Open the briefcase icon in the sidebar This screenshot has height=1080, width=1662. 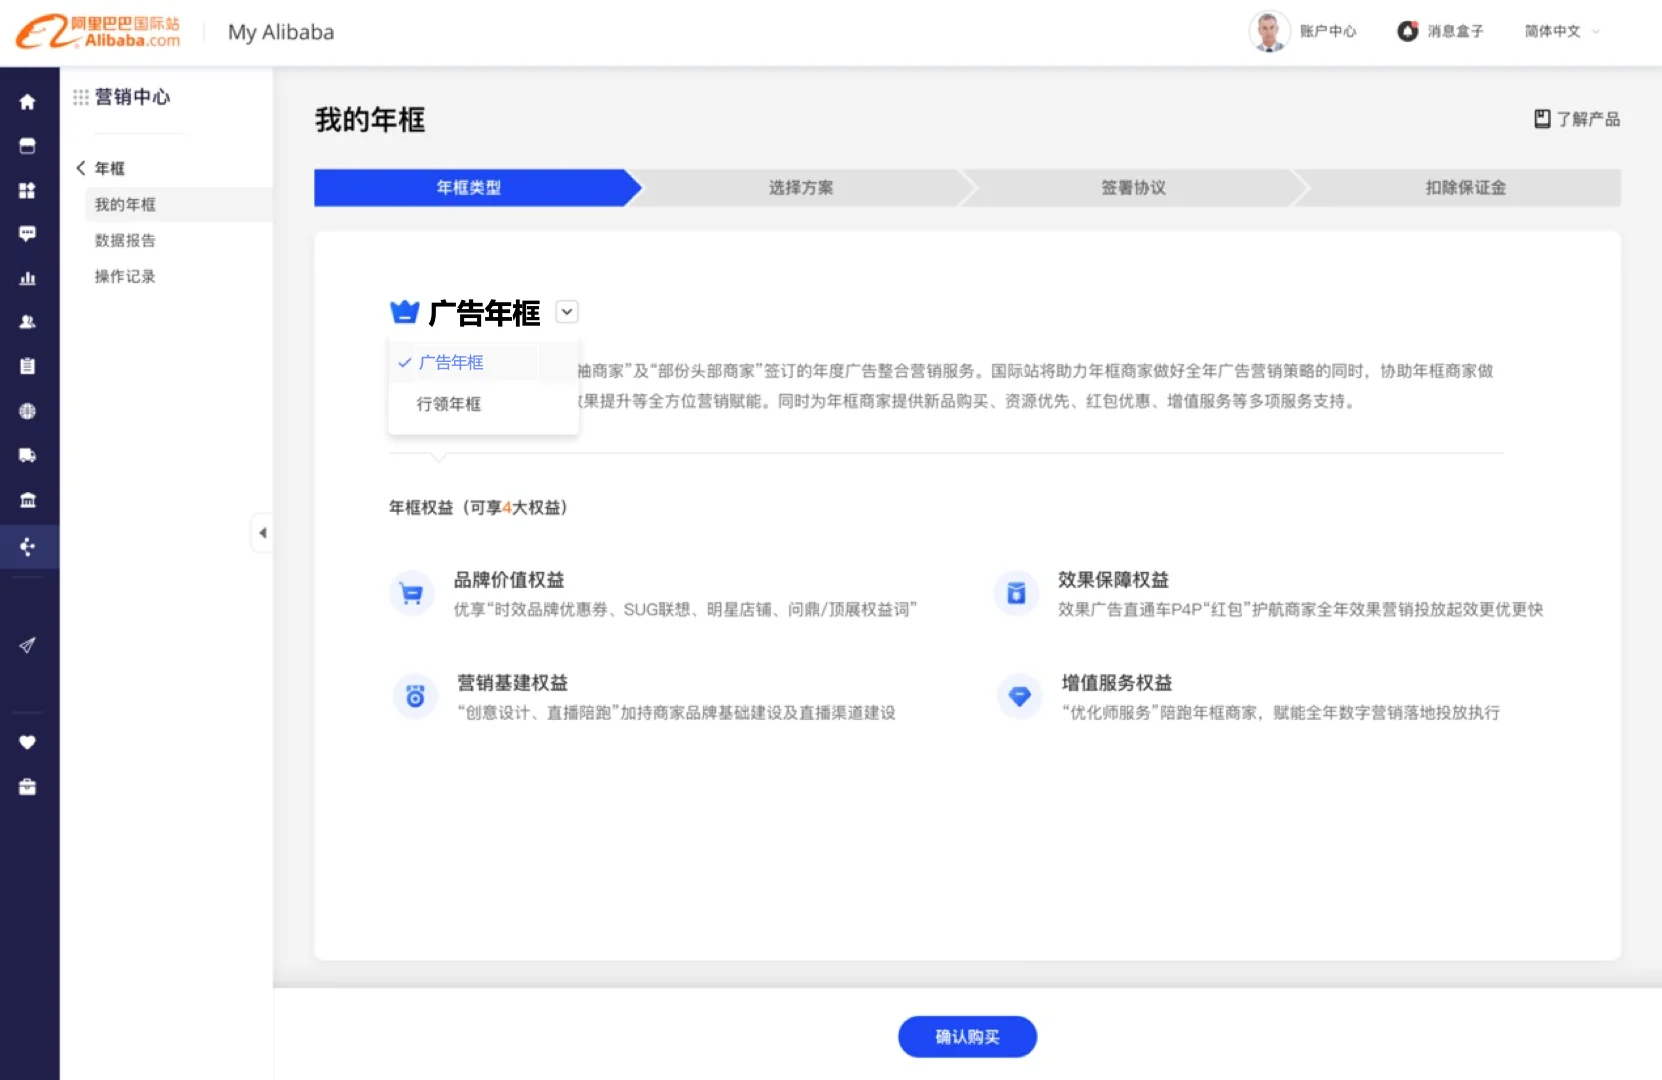[27, 787]
